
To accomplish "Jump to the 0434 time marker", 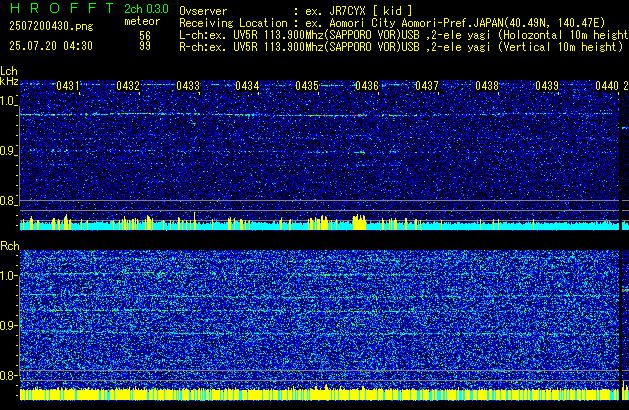I will click(x=247, y=86).
